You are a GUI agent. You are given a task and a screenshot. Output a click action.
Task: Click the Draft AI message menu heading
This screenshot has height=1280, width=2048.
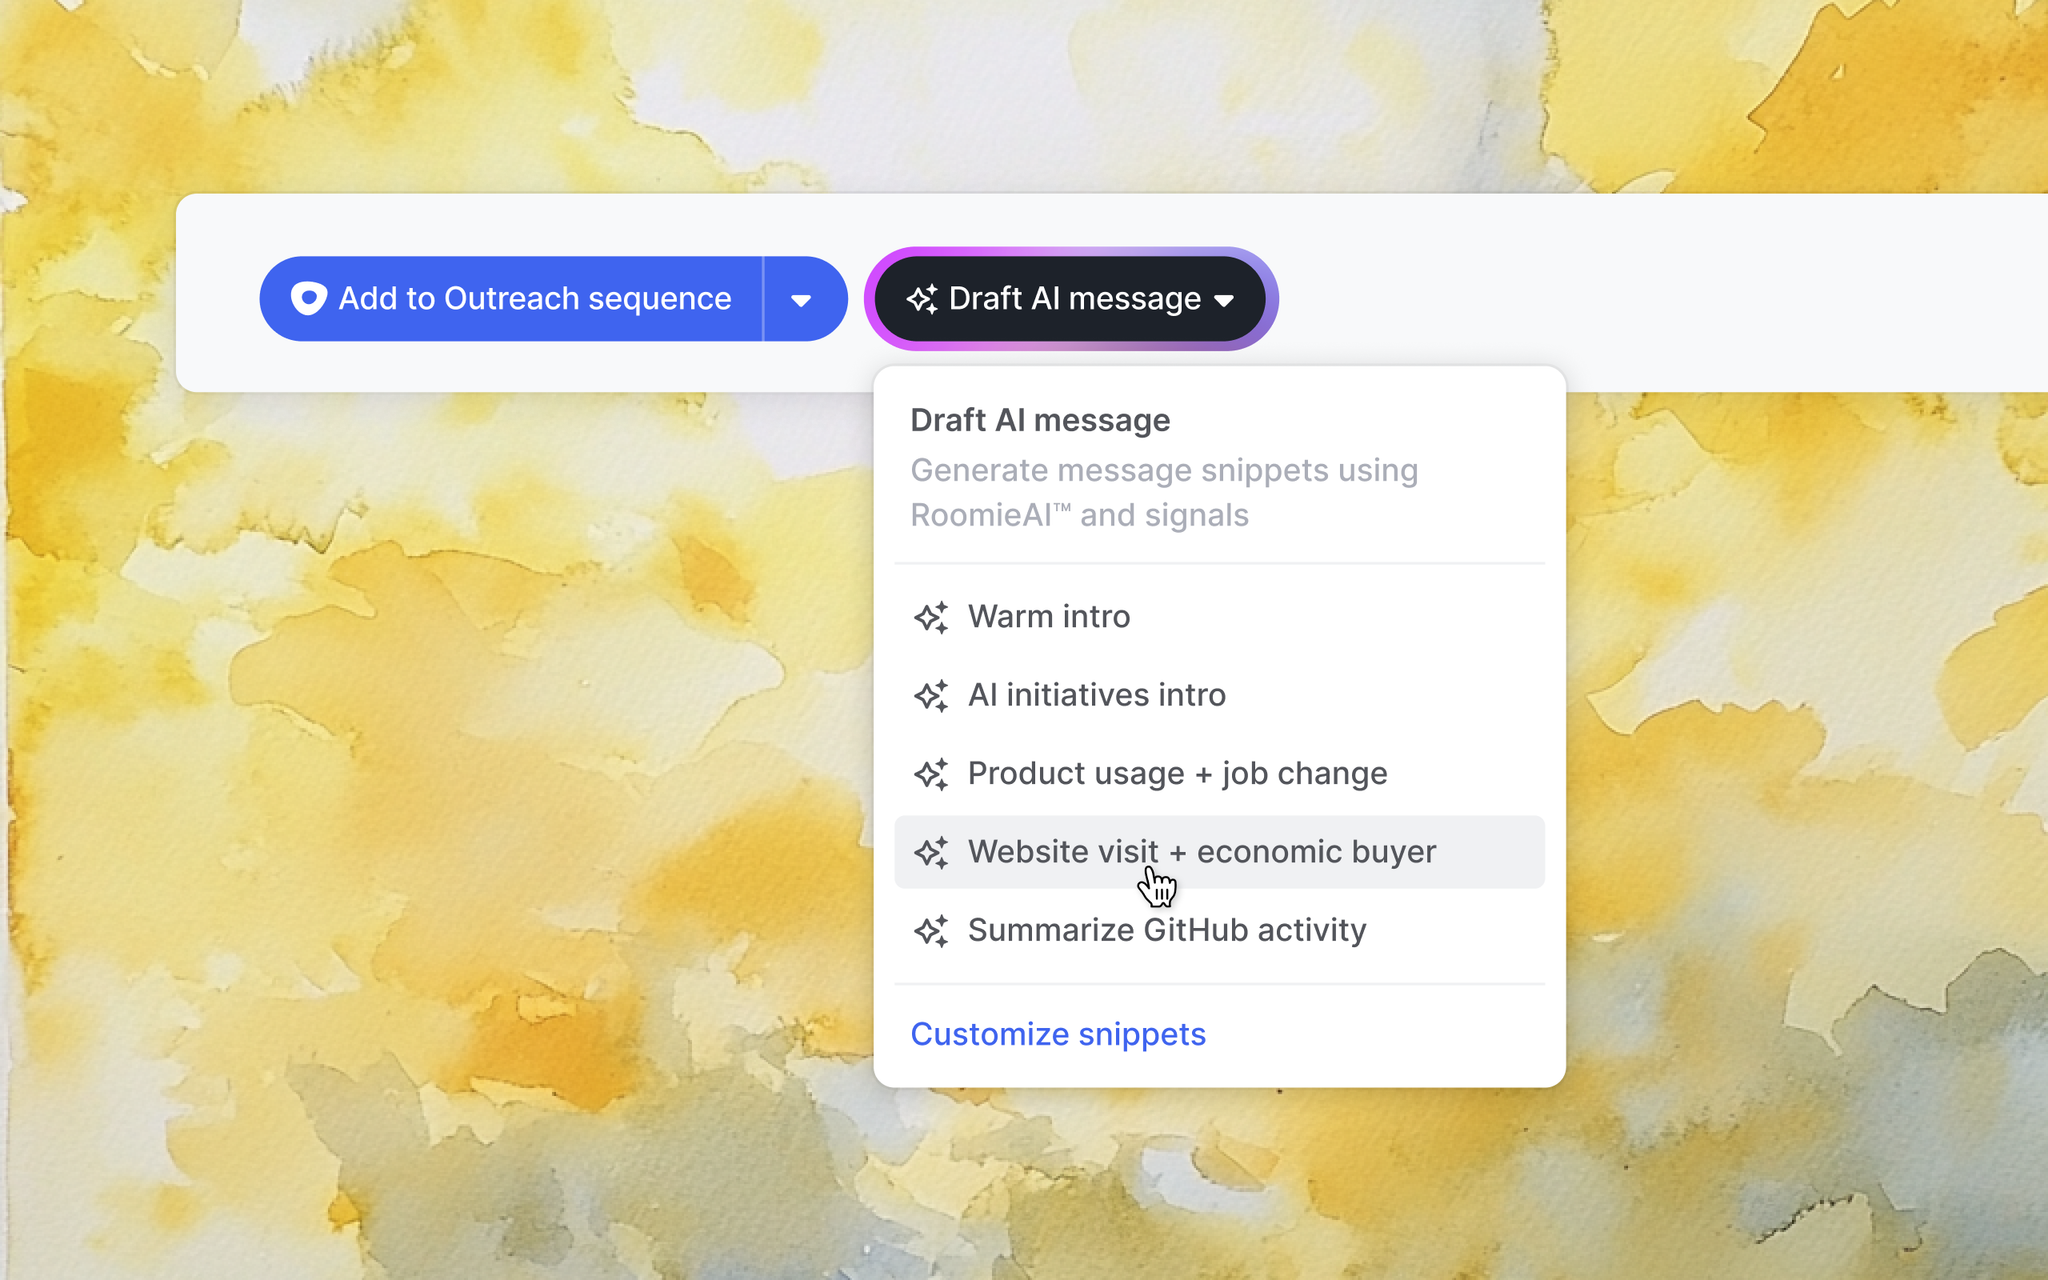tap(1040, 421)
